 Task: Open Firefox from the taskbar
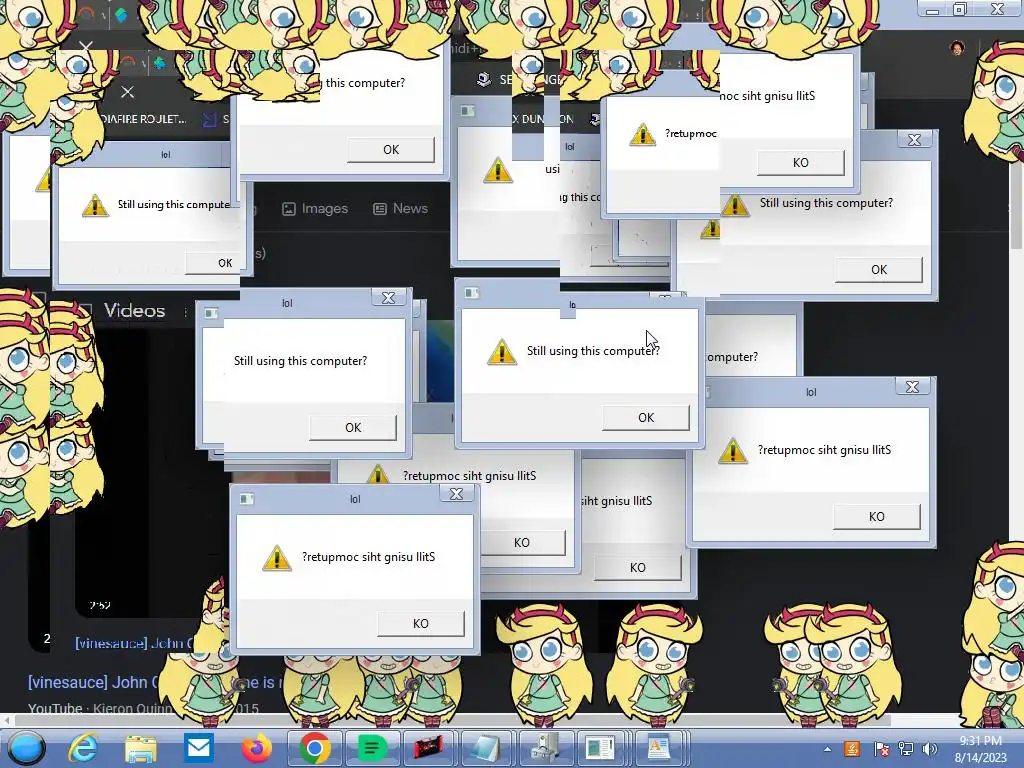tap(257, 748)
